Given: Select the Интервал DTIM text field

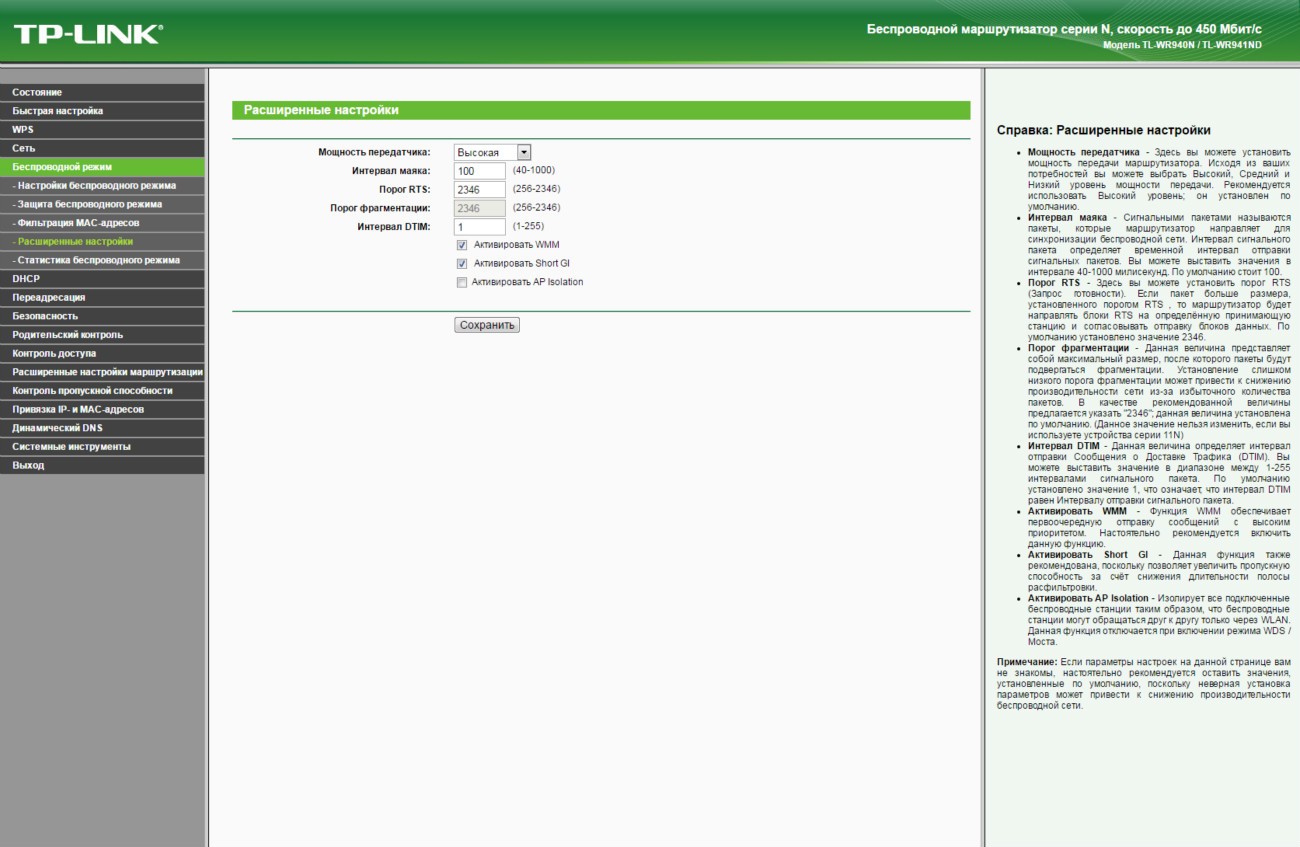Looking at the screenshot, I should pos(479,227).
